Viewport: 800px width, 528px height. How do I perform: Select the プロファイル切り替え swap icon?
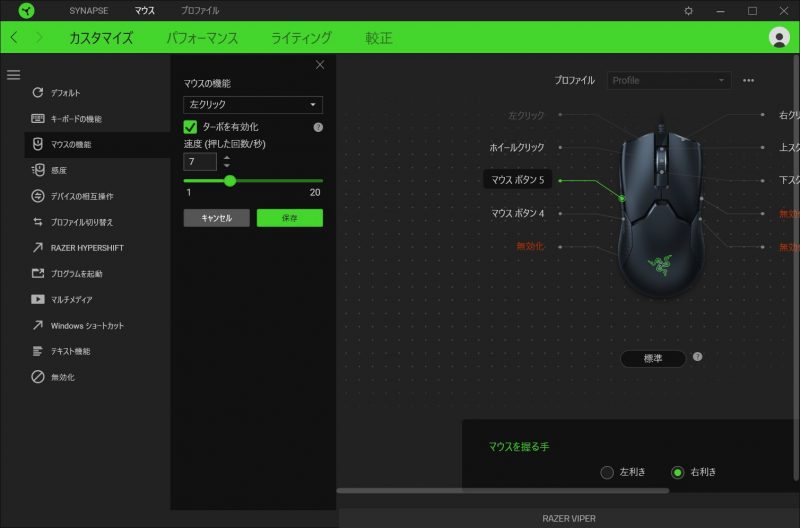point(38,222)
